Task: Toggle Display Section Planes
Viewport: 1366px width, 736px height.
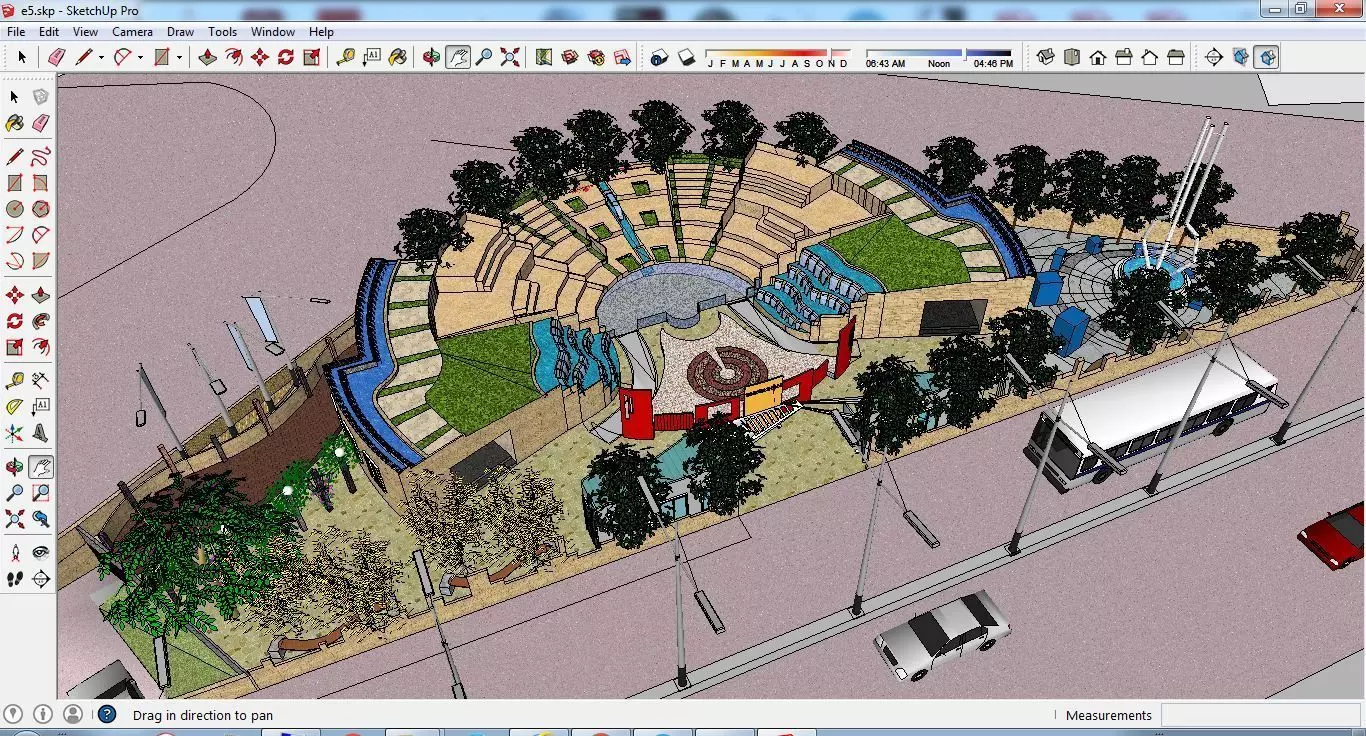Action: (1241, 58)
